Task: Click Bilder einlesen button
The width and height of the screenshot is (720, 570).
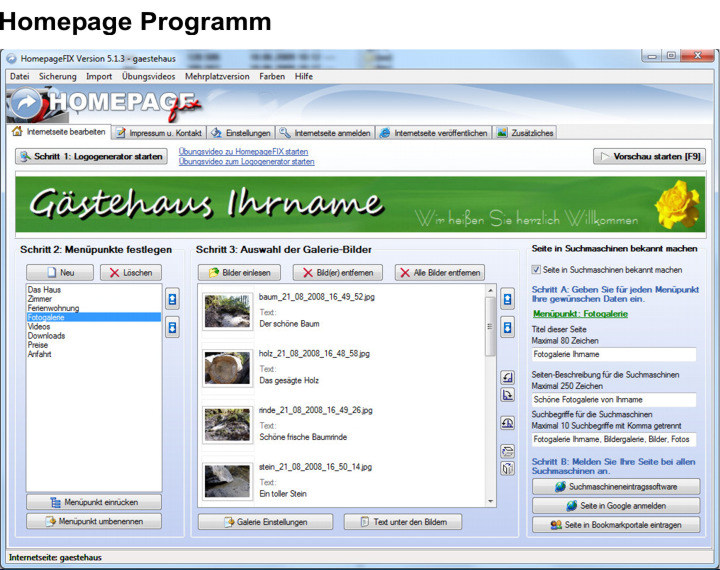Action: [239, 273]
